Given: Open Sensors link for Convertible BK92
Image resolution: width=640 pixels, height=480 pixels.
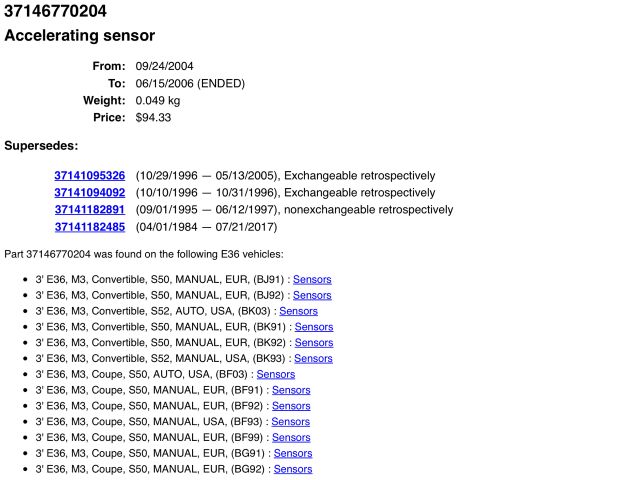Looking at the screenshot, I should [x=314, y=342].
